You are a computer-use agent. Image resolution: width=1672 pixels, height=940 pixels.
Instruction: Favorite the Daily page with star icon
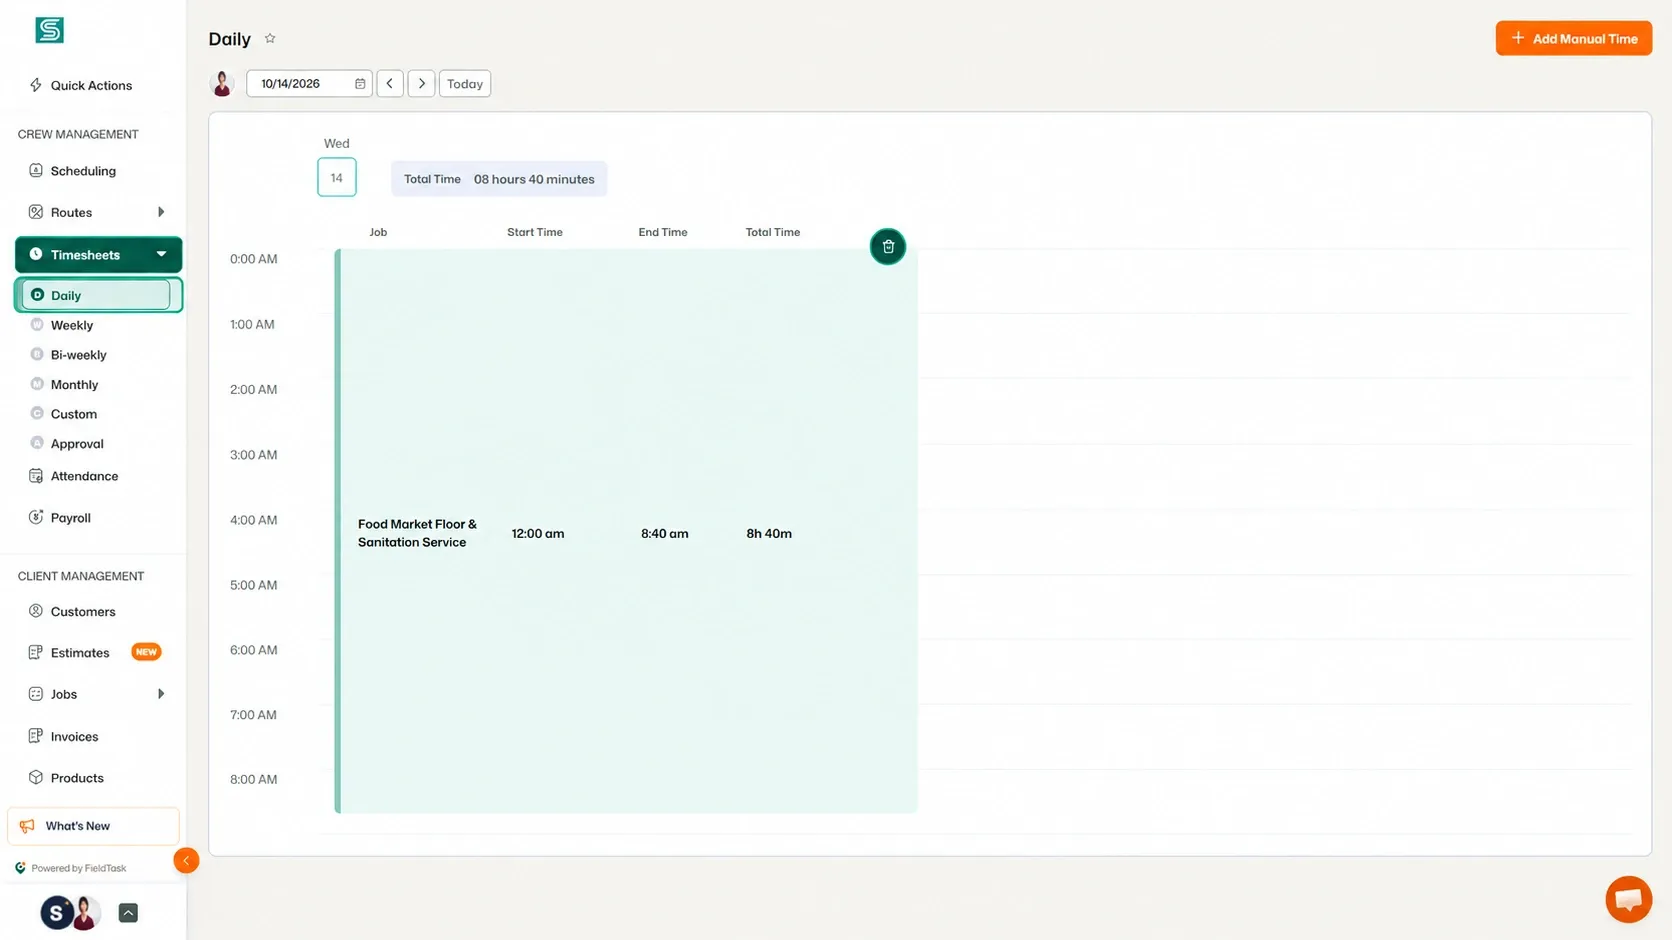(x=270, y=39)
